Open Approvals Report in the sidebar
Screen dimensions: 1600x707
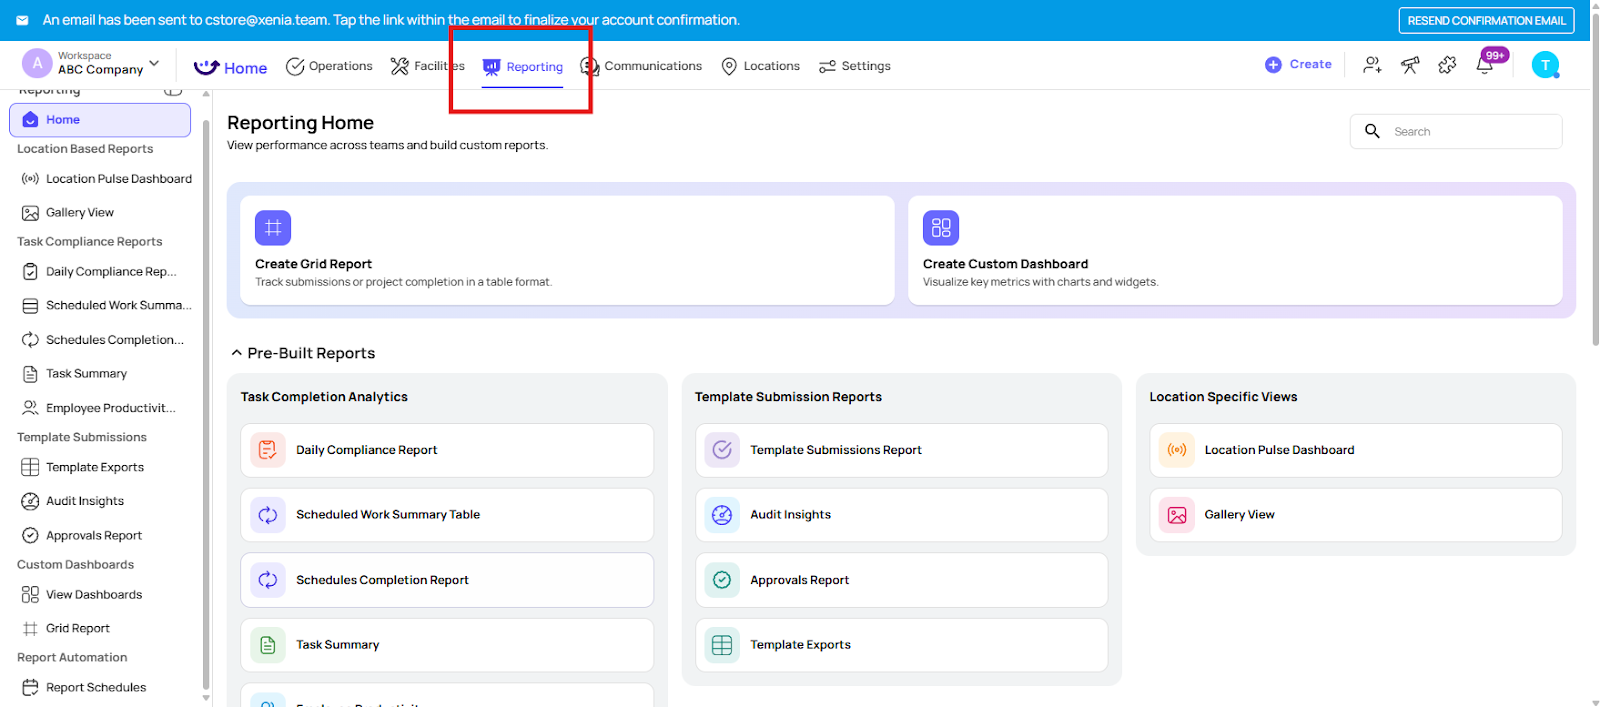(93, 535)
